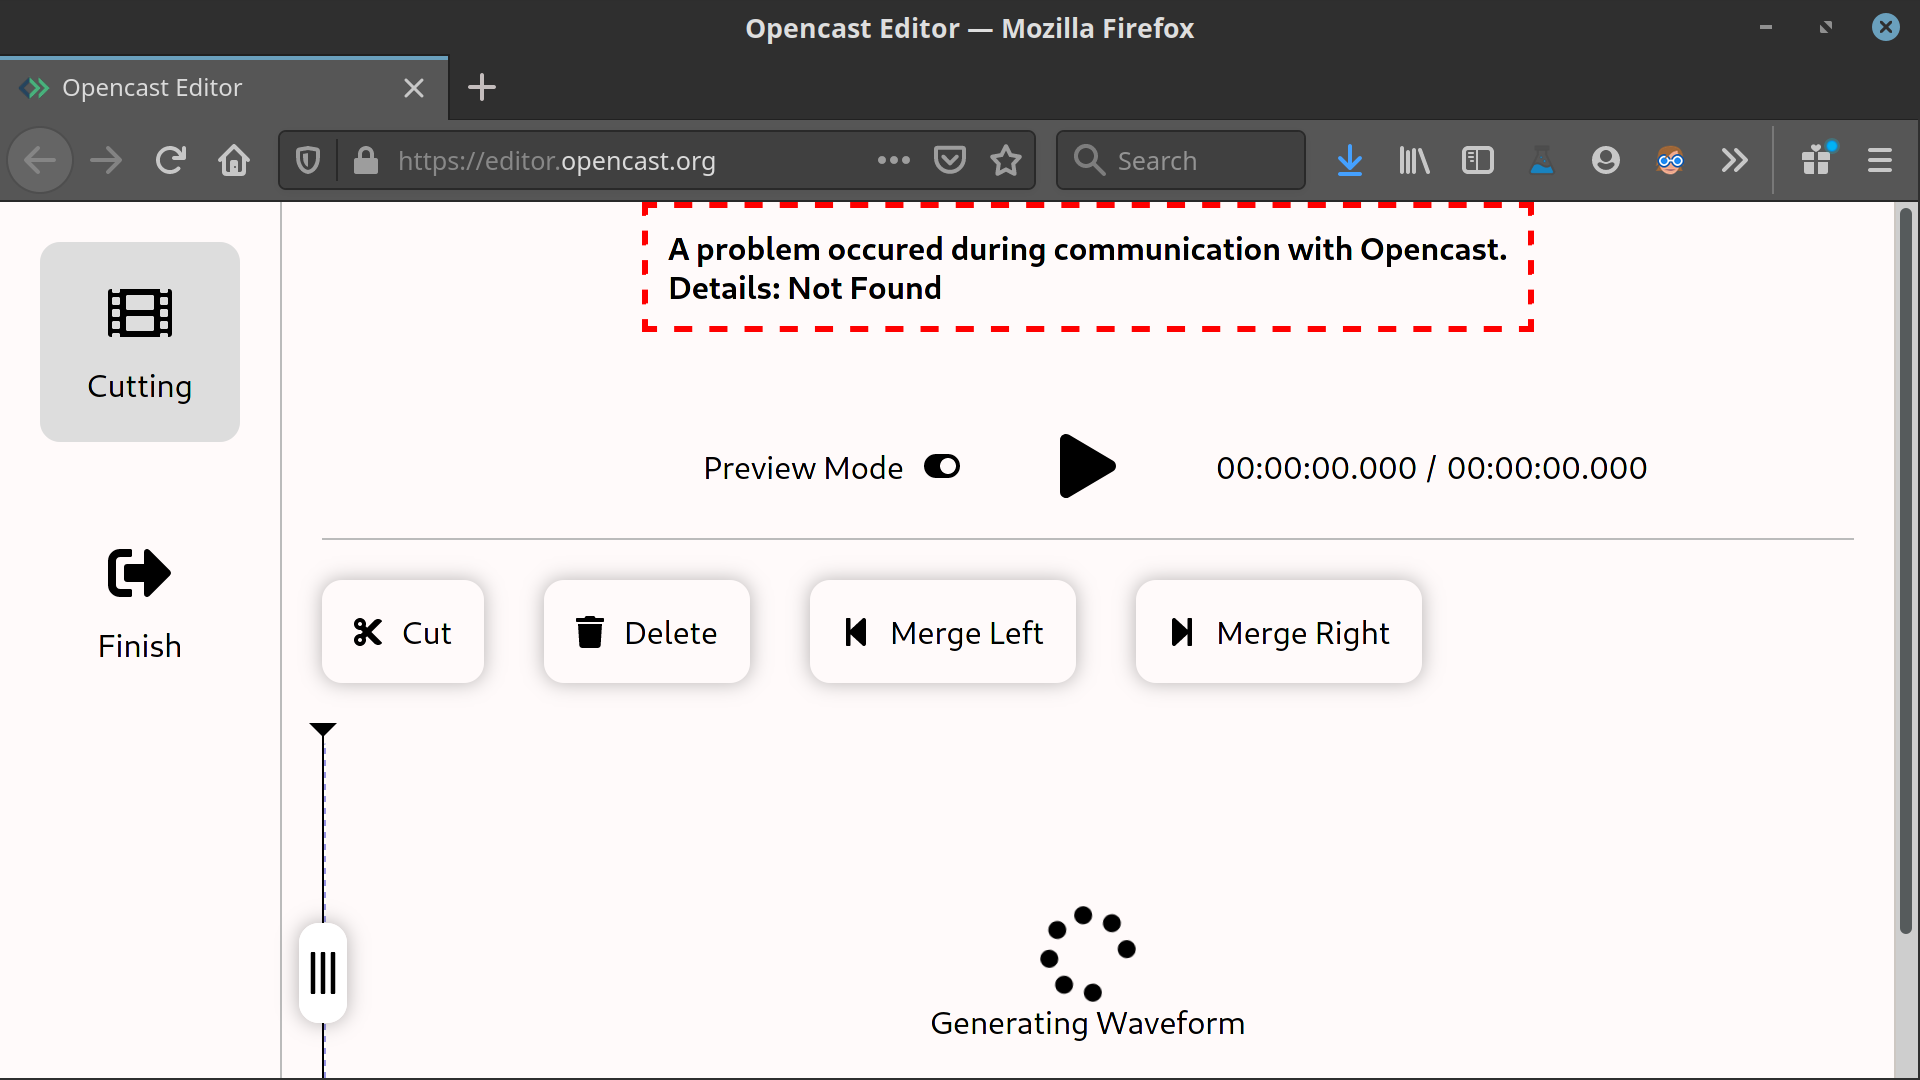Open a new browser tab
Image resolution: width=1920 pixels, height=1080 pixels.
click(482, 88)
